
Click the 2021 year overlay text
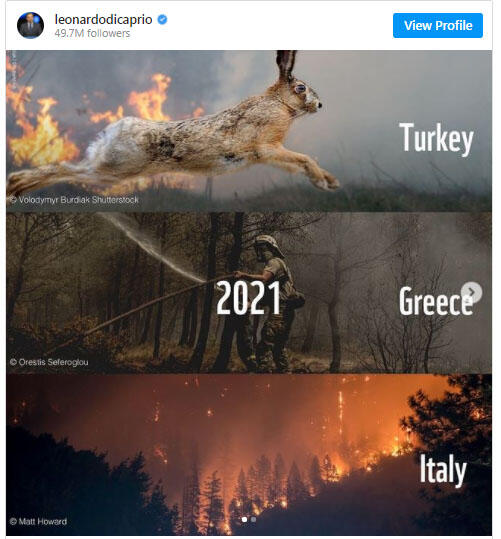tap(248, 298)
